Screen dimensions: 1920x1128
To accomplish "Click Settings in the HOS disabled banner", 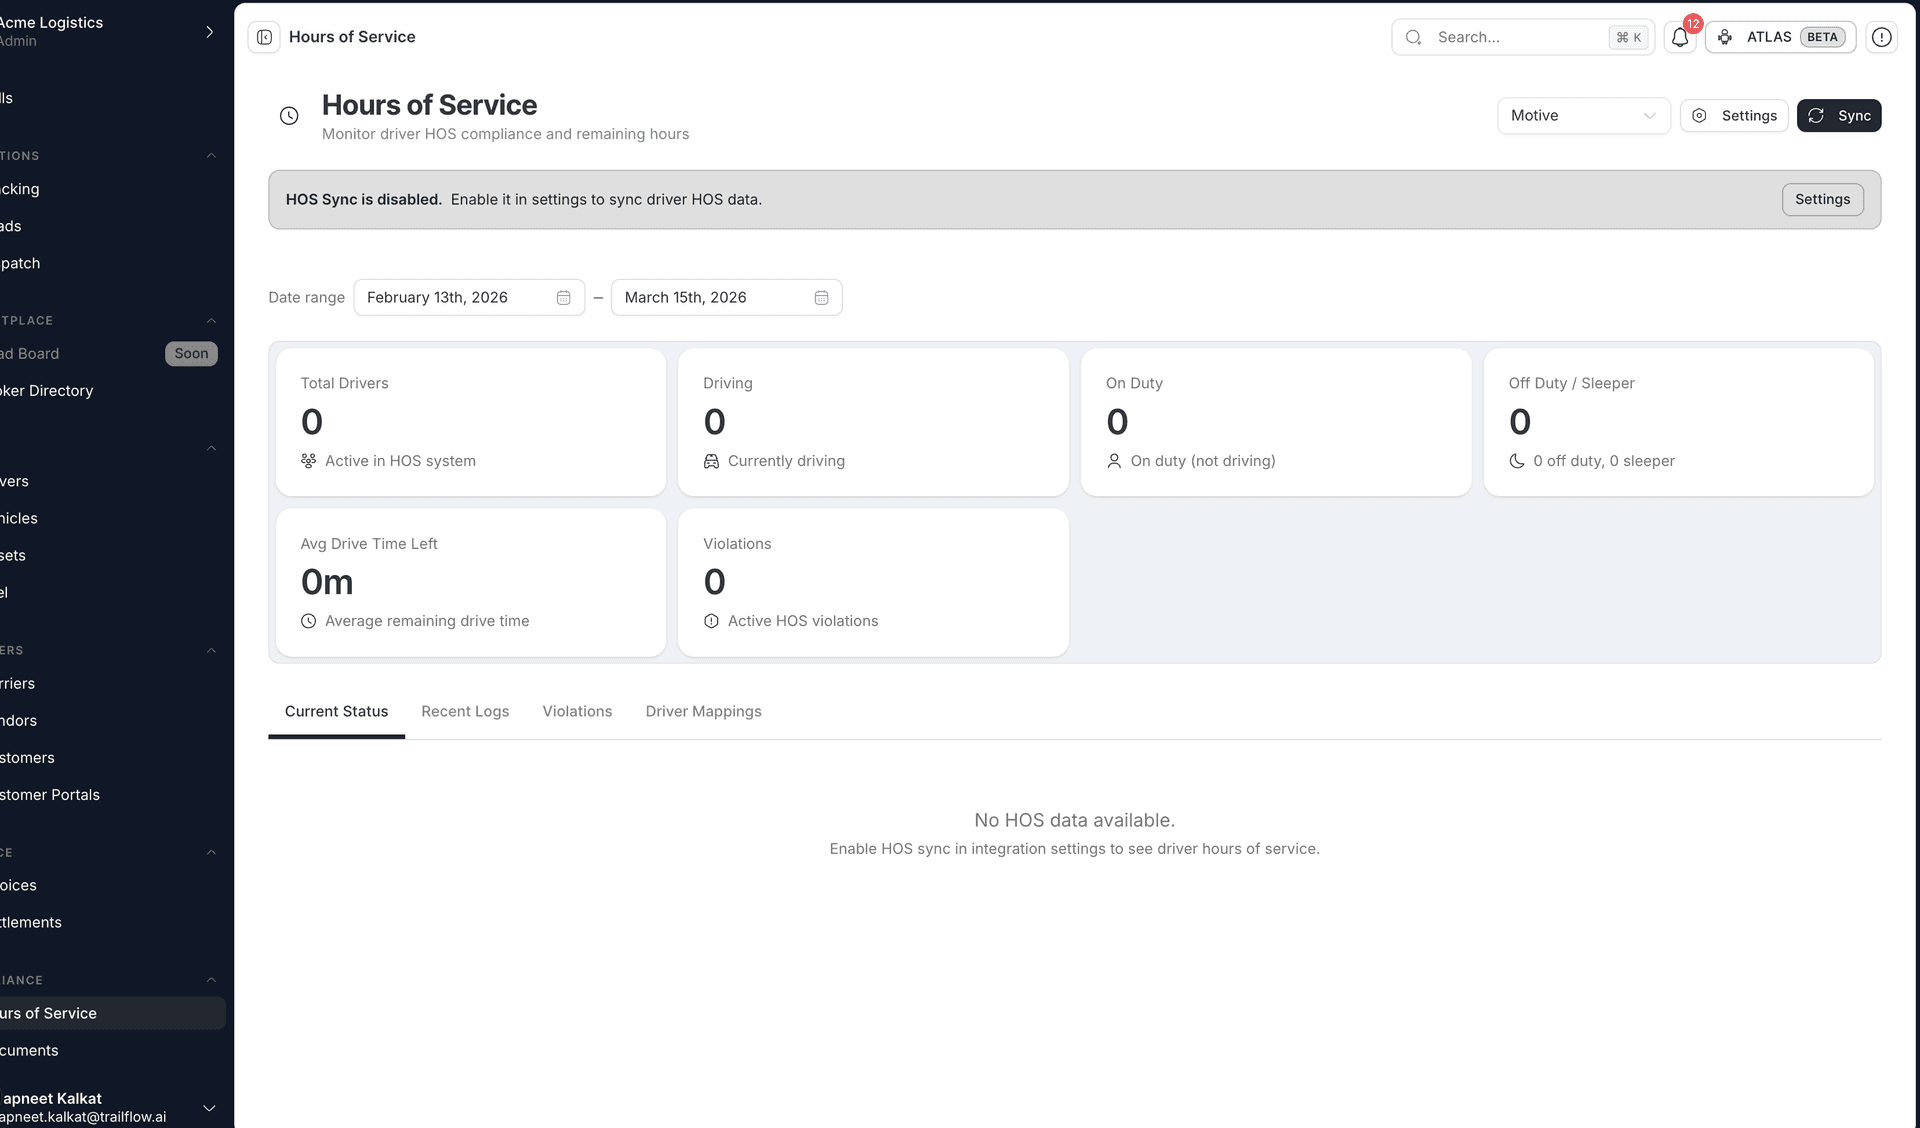I will (x=1822, y=200).
